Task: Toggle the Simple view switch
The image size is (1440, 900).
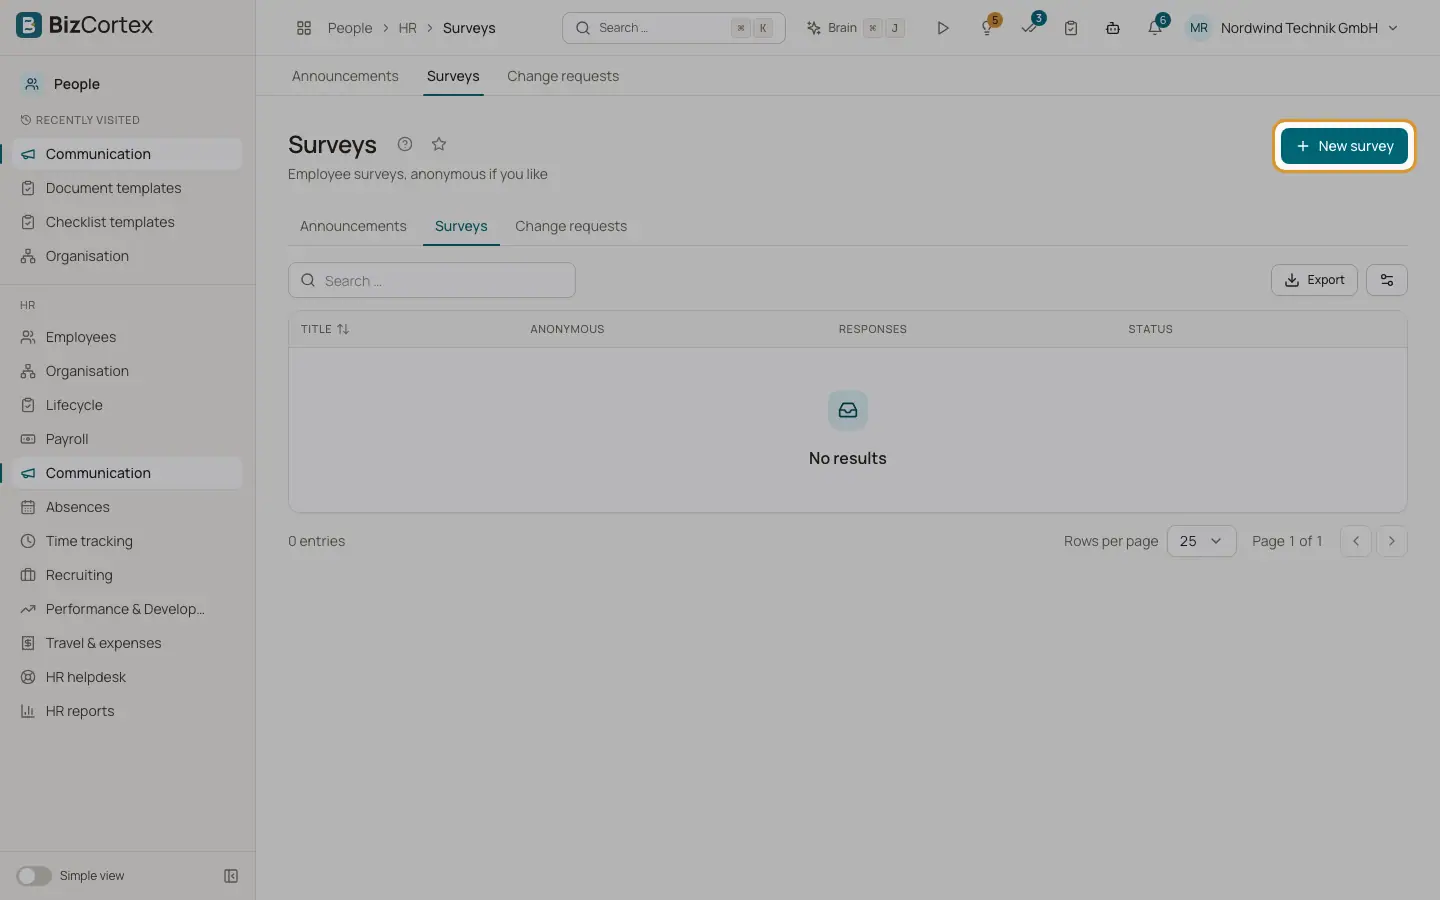Action: pos(34,876)
